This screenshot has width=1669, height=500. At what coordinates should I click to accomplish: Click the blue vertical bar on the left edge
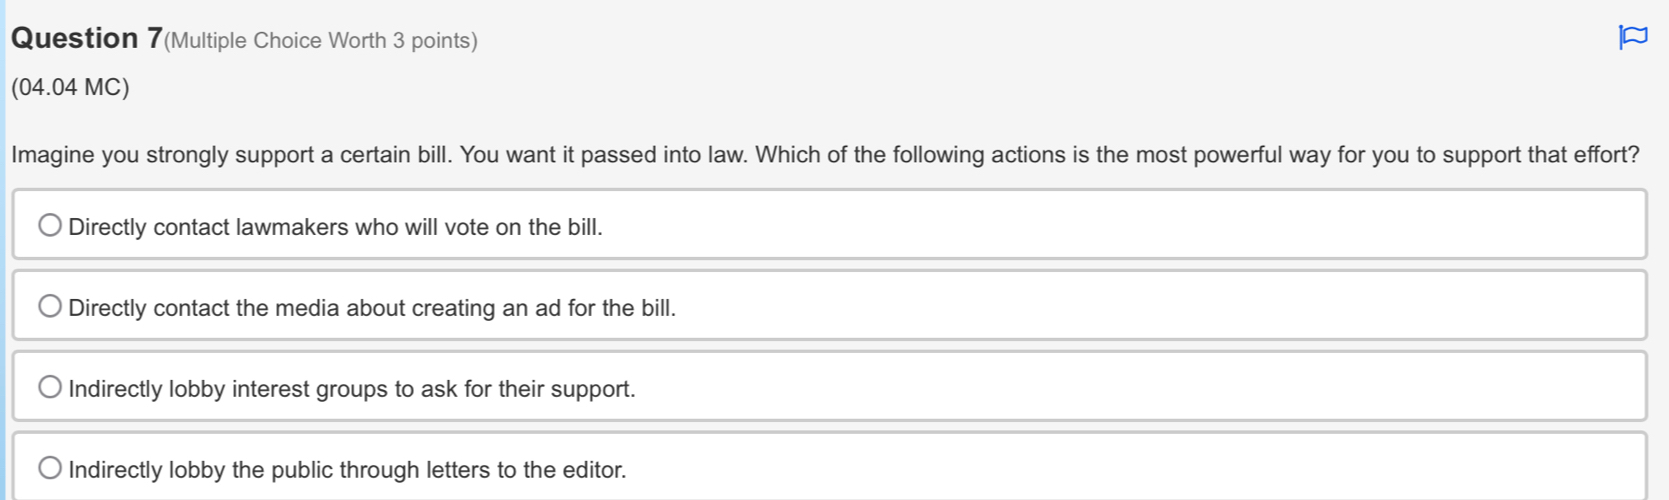point(3,250)
